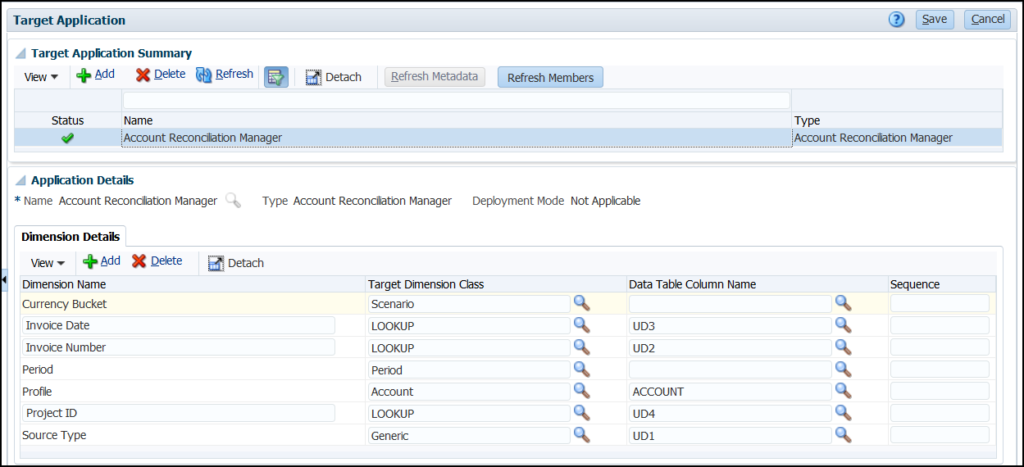Open the Dimension Details tab
Screen dimensions: 1024x467
(x=71, y=236)
